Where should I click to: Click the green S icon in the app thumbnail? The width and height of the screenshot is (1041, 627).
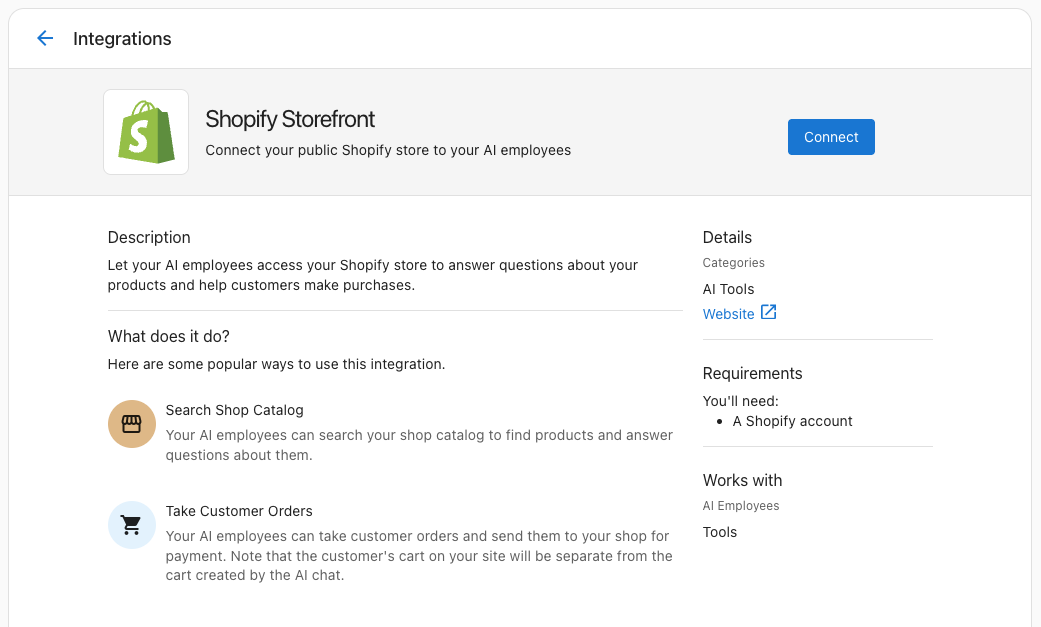145,131
